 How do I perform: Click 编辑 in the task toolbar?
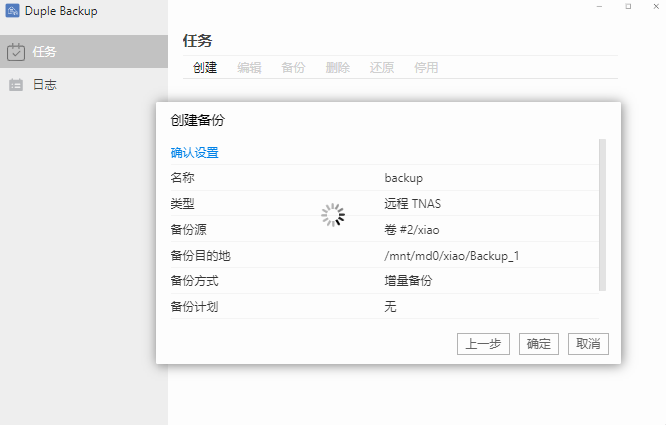coord(249,68)
